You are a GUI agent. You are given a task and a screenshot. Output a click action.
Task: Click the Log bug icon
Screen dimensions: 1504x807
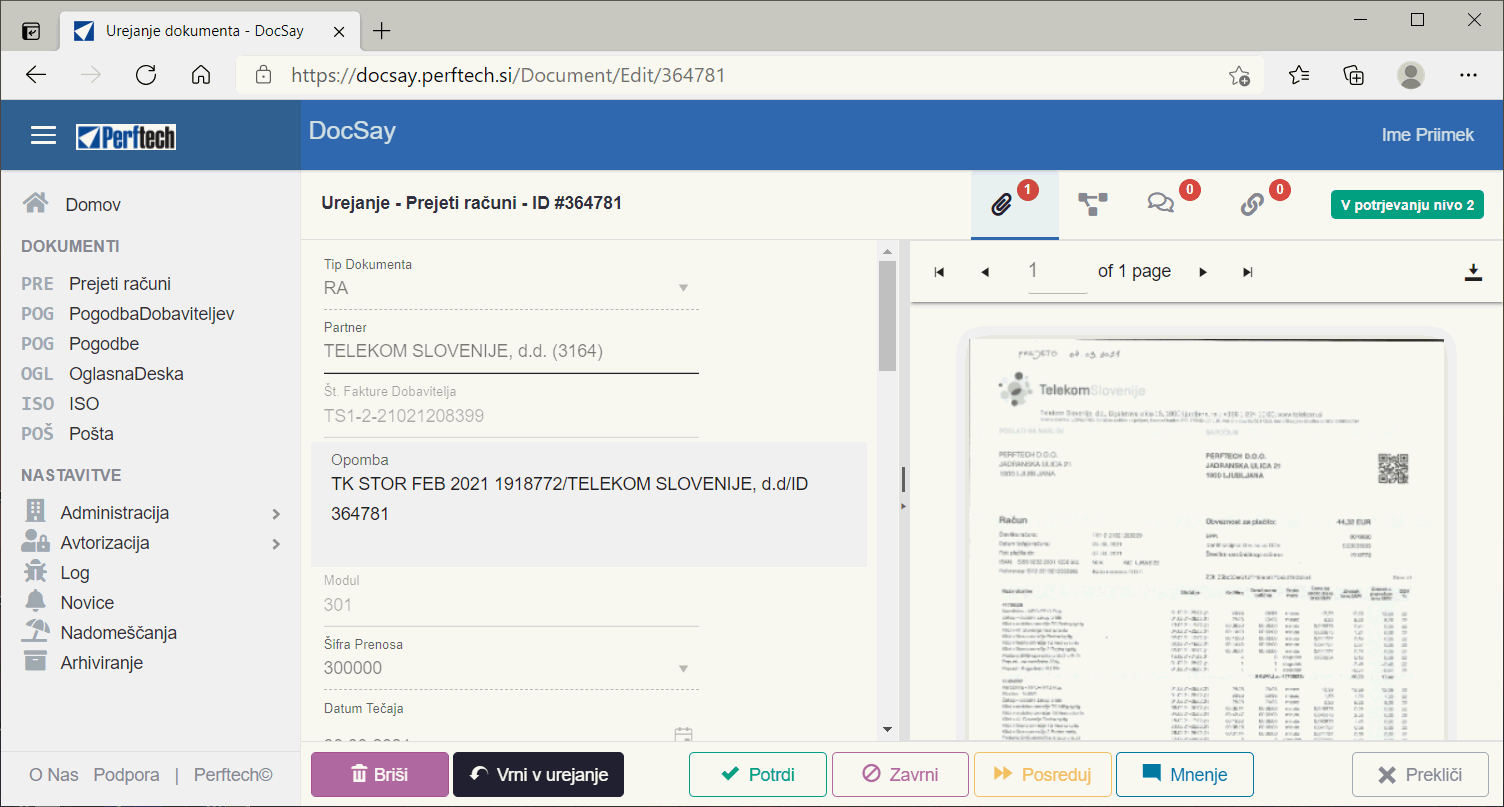point(35,572)
